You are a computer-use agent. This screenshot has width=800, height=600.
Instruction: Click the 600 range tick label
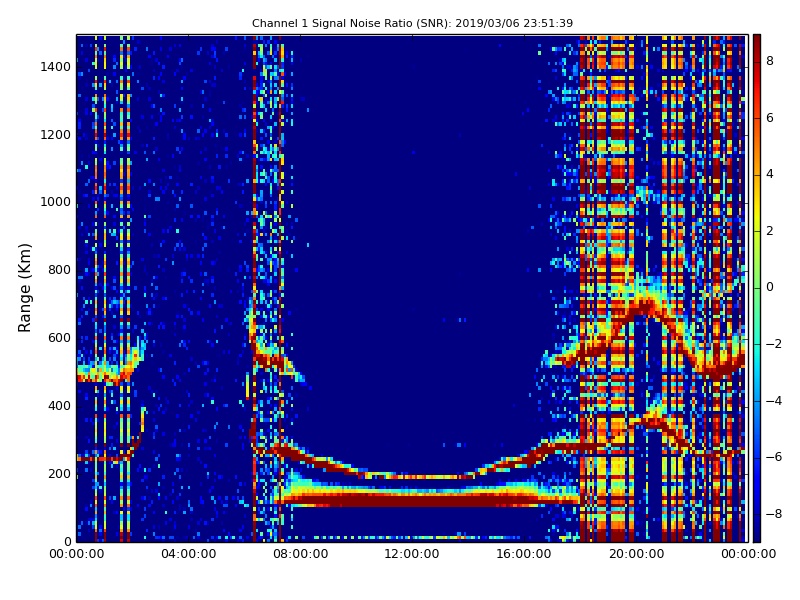pyautogui.click(x=59, y=338)
